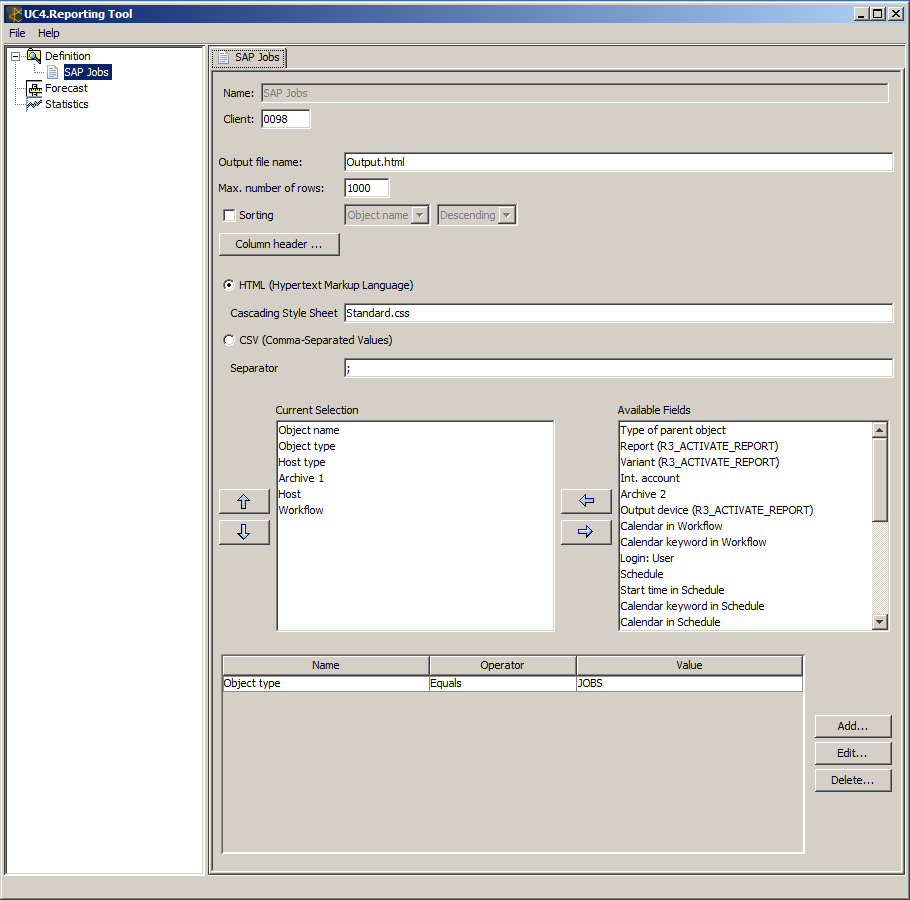Click the Available Fields scroll down arrow
Image resolution: width=910 pixels, height=900 pixels.
tap(880, 622)
